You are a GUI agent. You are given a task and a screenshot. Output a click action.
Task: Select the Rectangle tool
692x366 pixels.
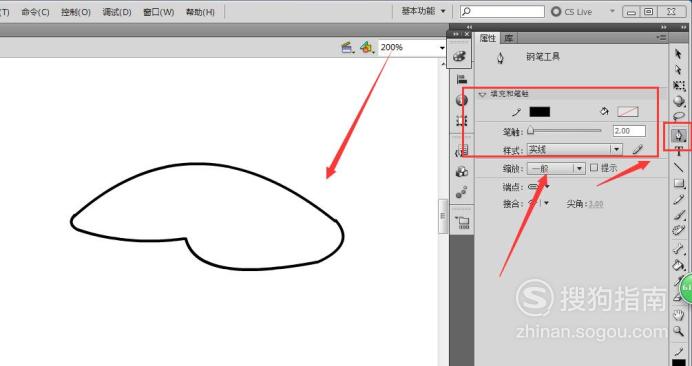click(x=678, y=183)
